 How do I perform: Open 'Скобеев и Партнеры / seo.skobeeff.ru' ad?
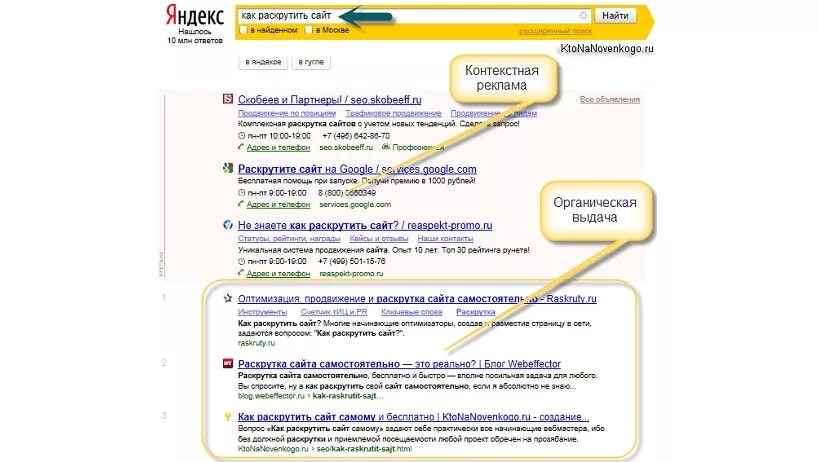point(330,100)
